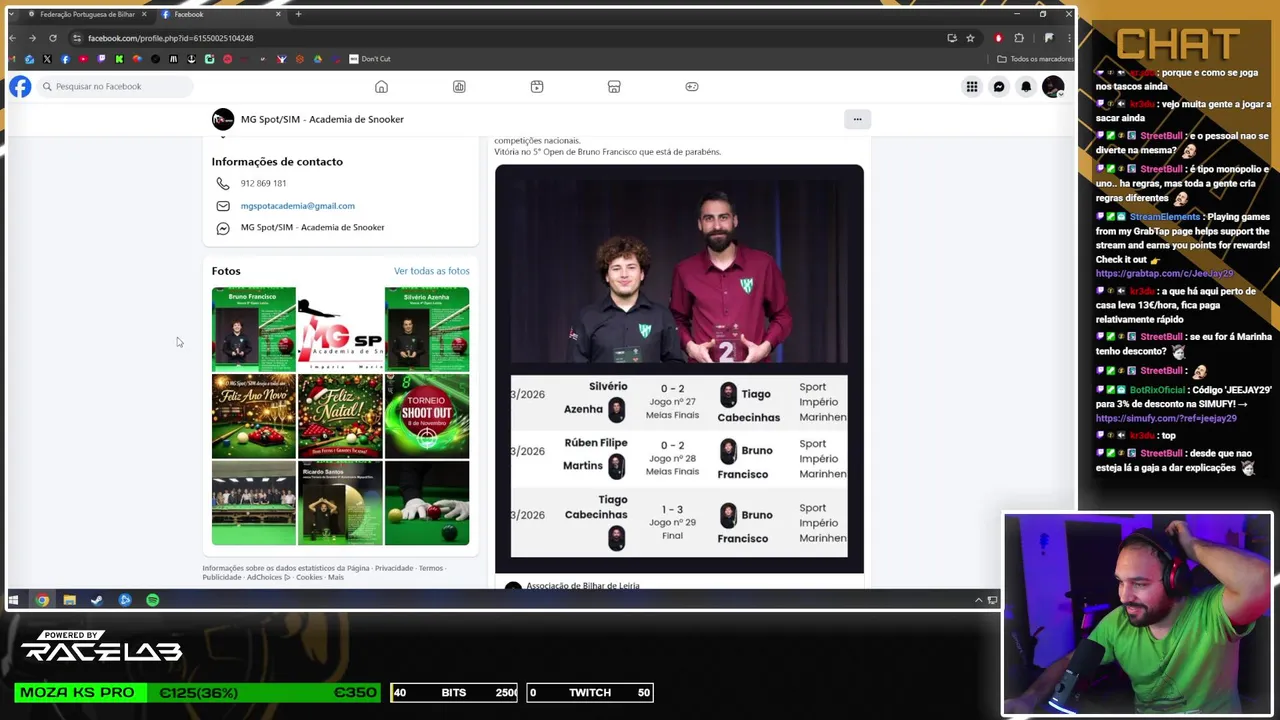Open the Ricardo Santos photo thumbnail
This screenshot has height=720, width=1280.
[x=340, y=502]
